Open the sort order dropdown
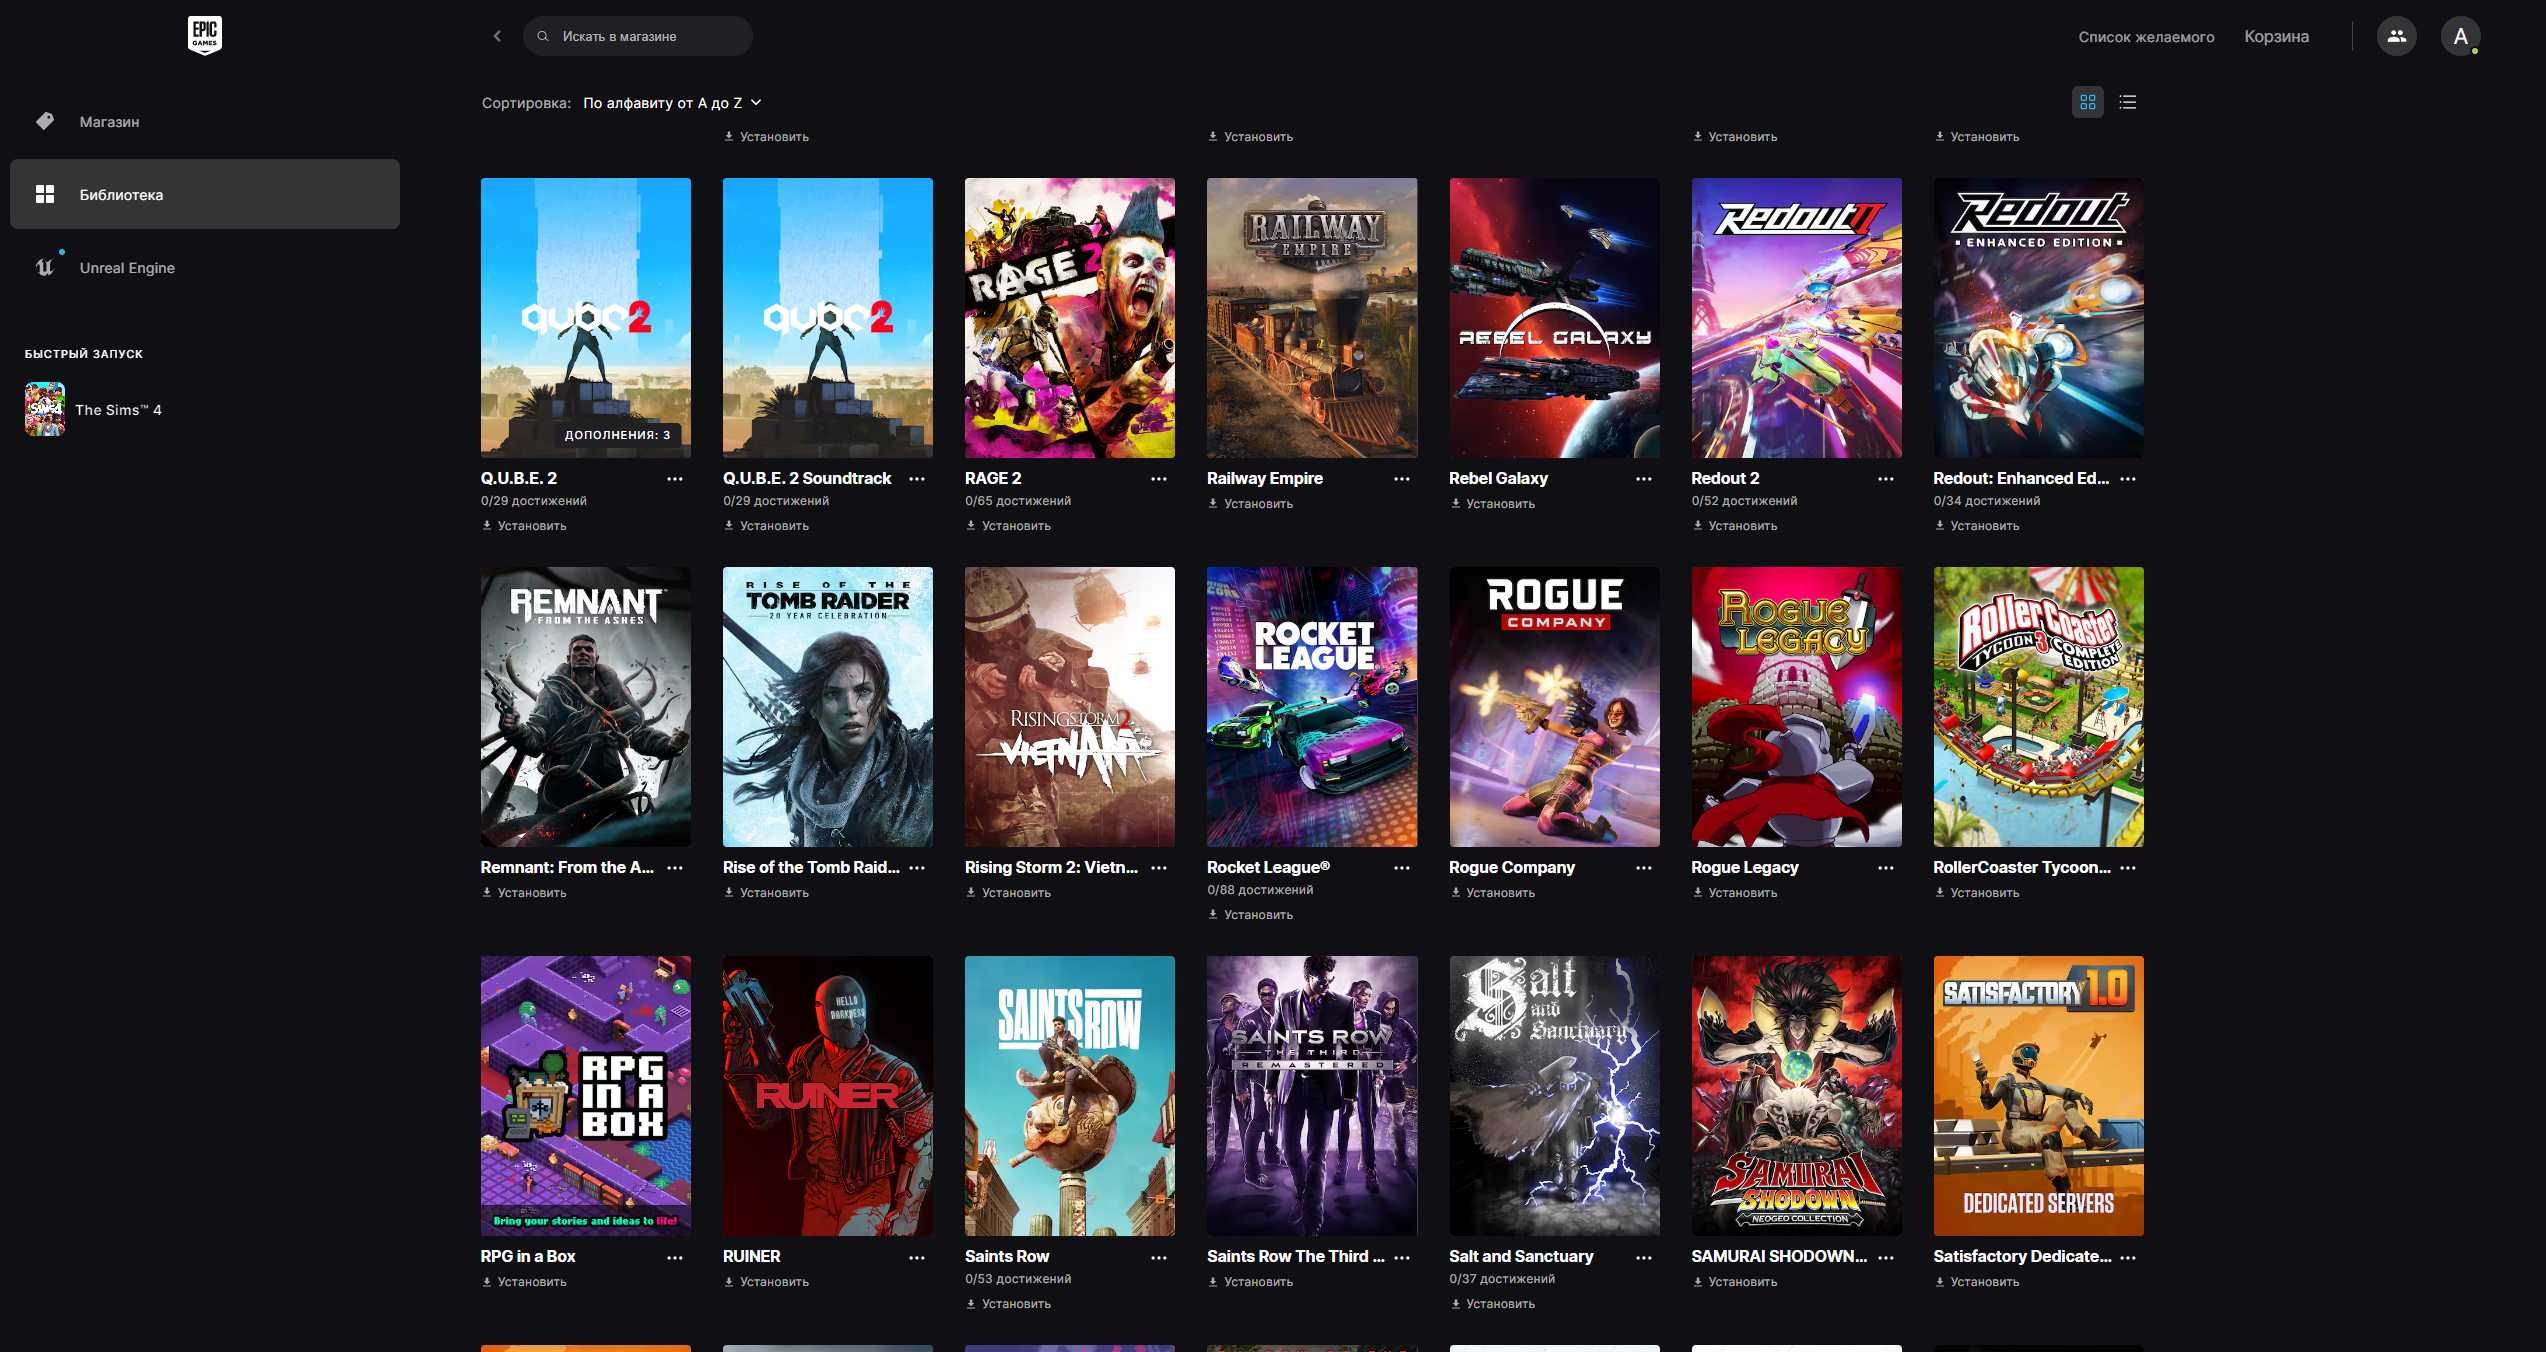 pyautogui.click(x=672, y=103)
